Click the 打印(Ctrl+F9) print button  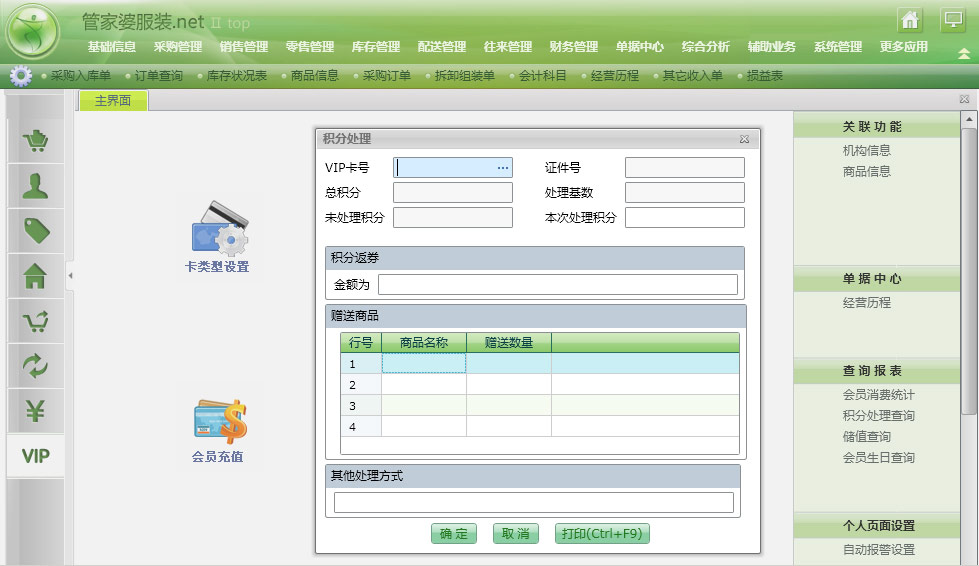point(602,534)
